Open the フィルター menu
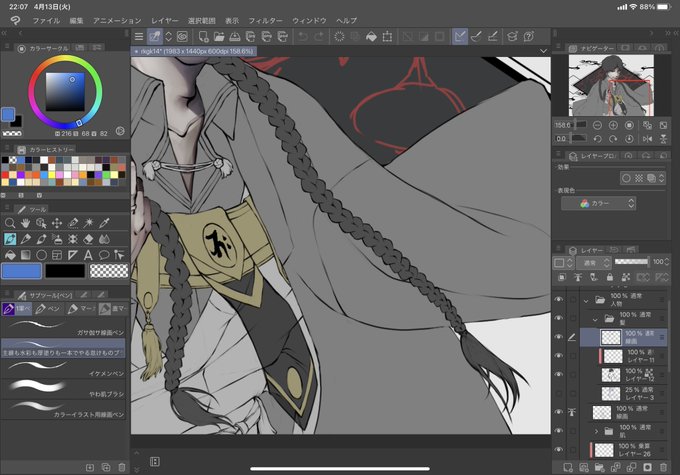 265,20
